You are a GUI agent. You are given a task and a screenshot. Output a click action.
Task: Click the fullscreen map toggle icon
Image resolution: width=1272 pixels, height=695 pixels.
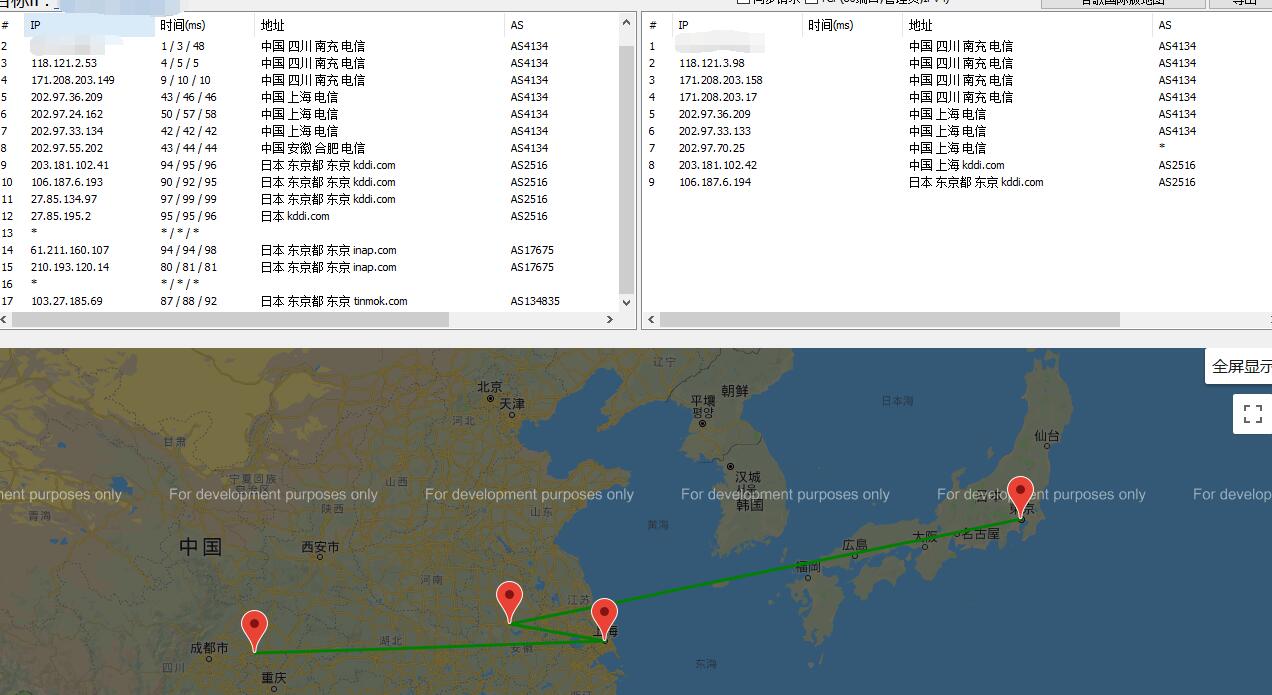[x=1252, y=414]
